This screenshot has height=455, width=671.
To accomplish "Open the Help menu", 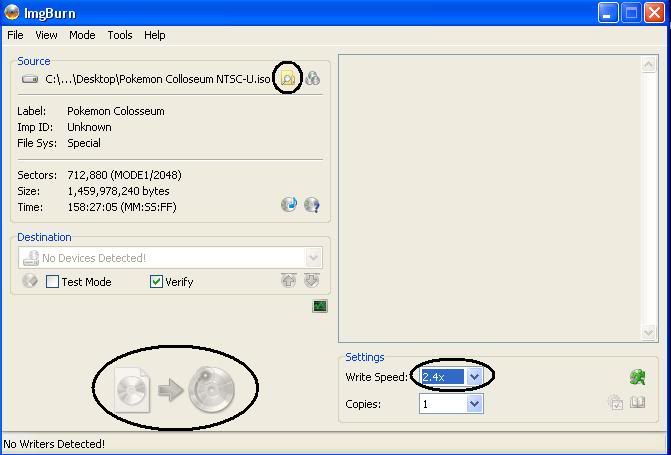I will [x=154, y=35].
